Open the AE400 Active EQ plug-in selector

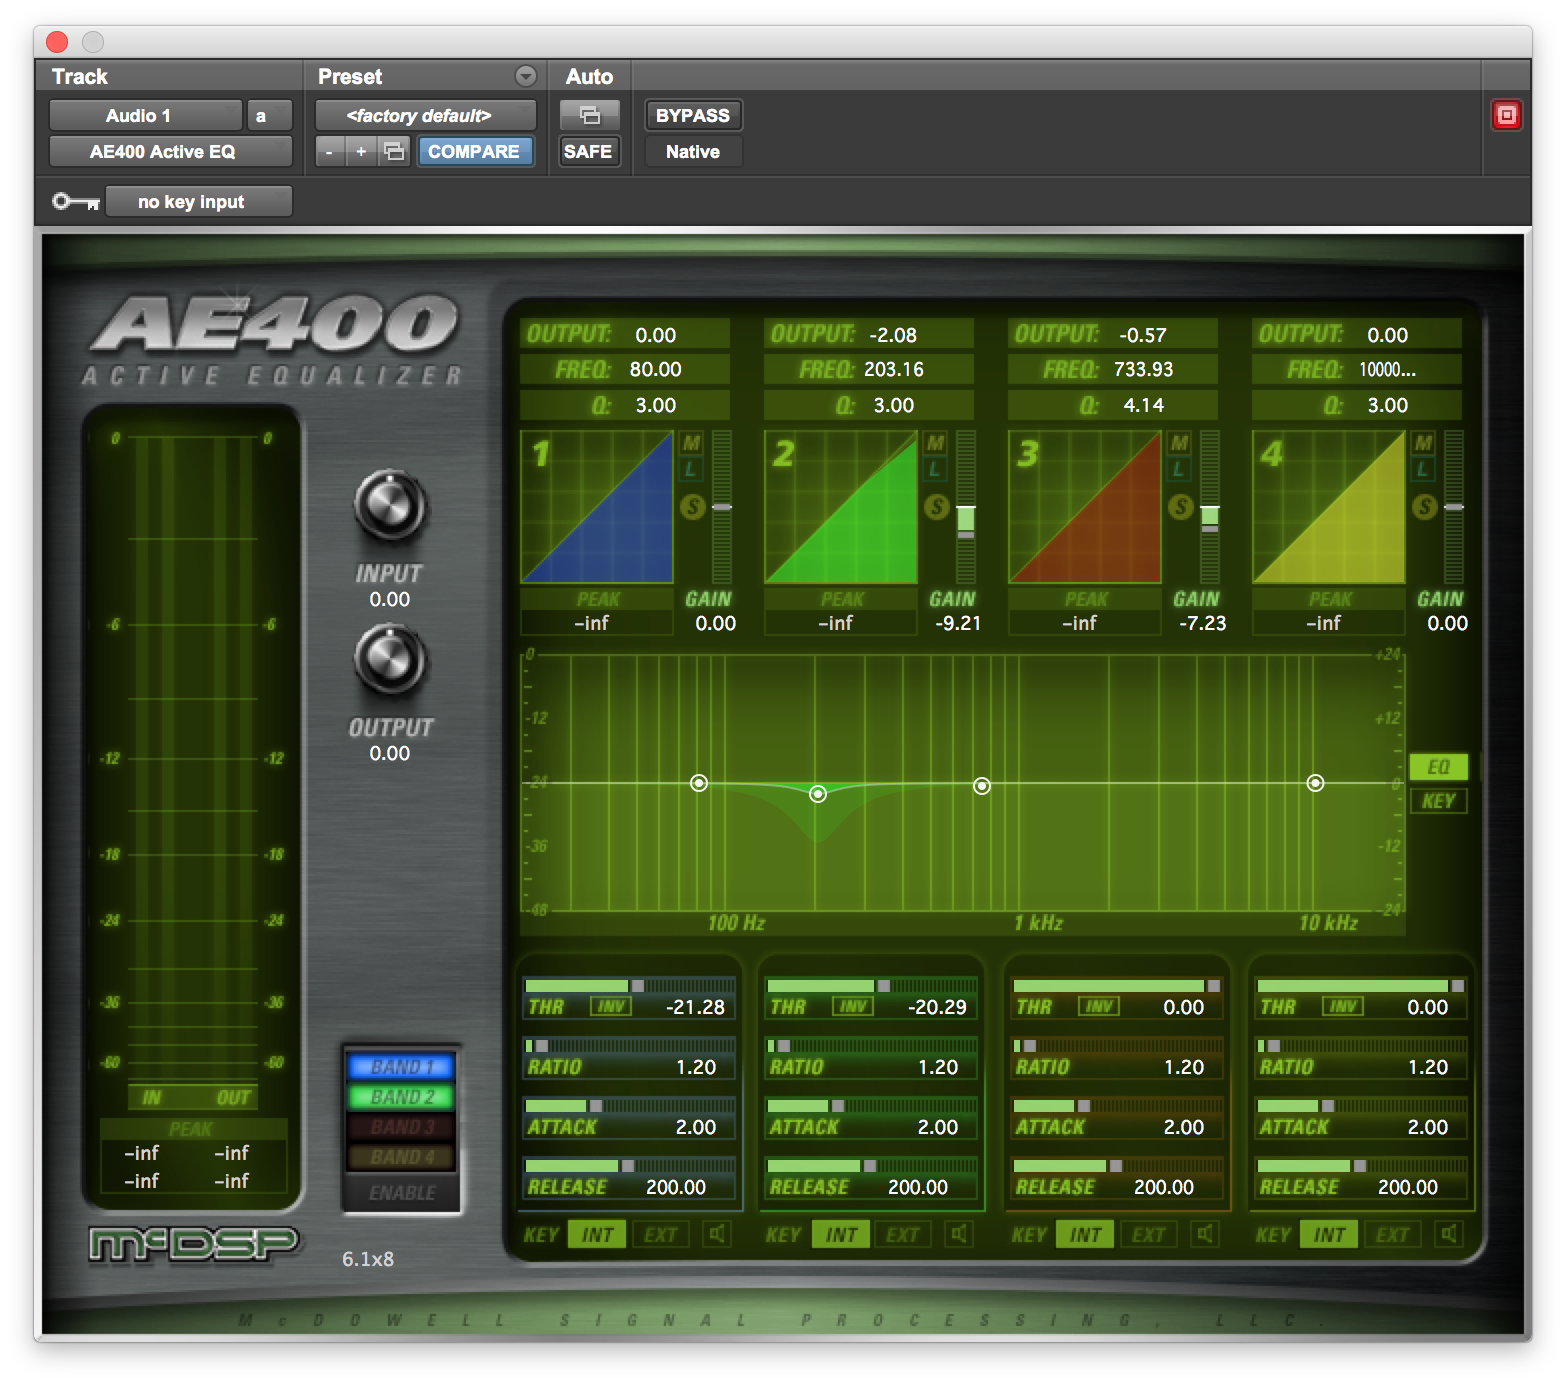point(171,152)
